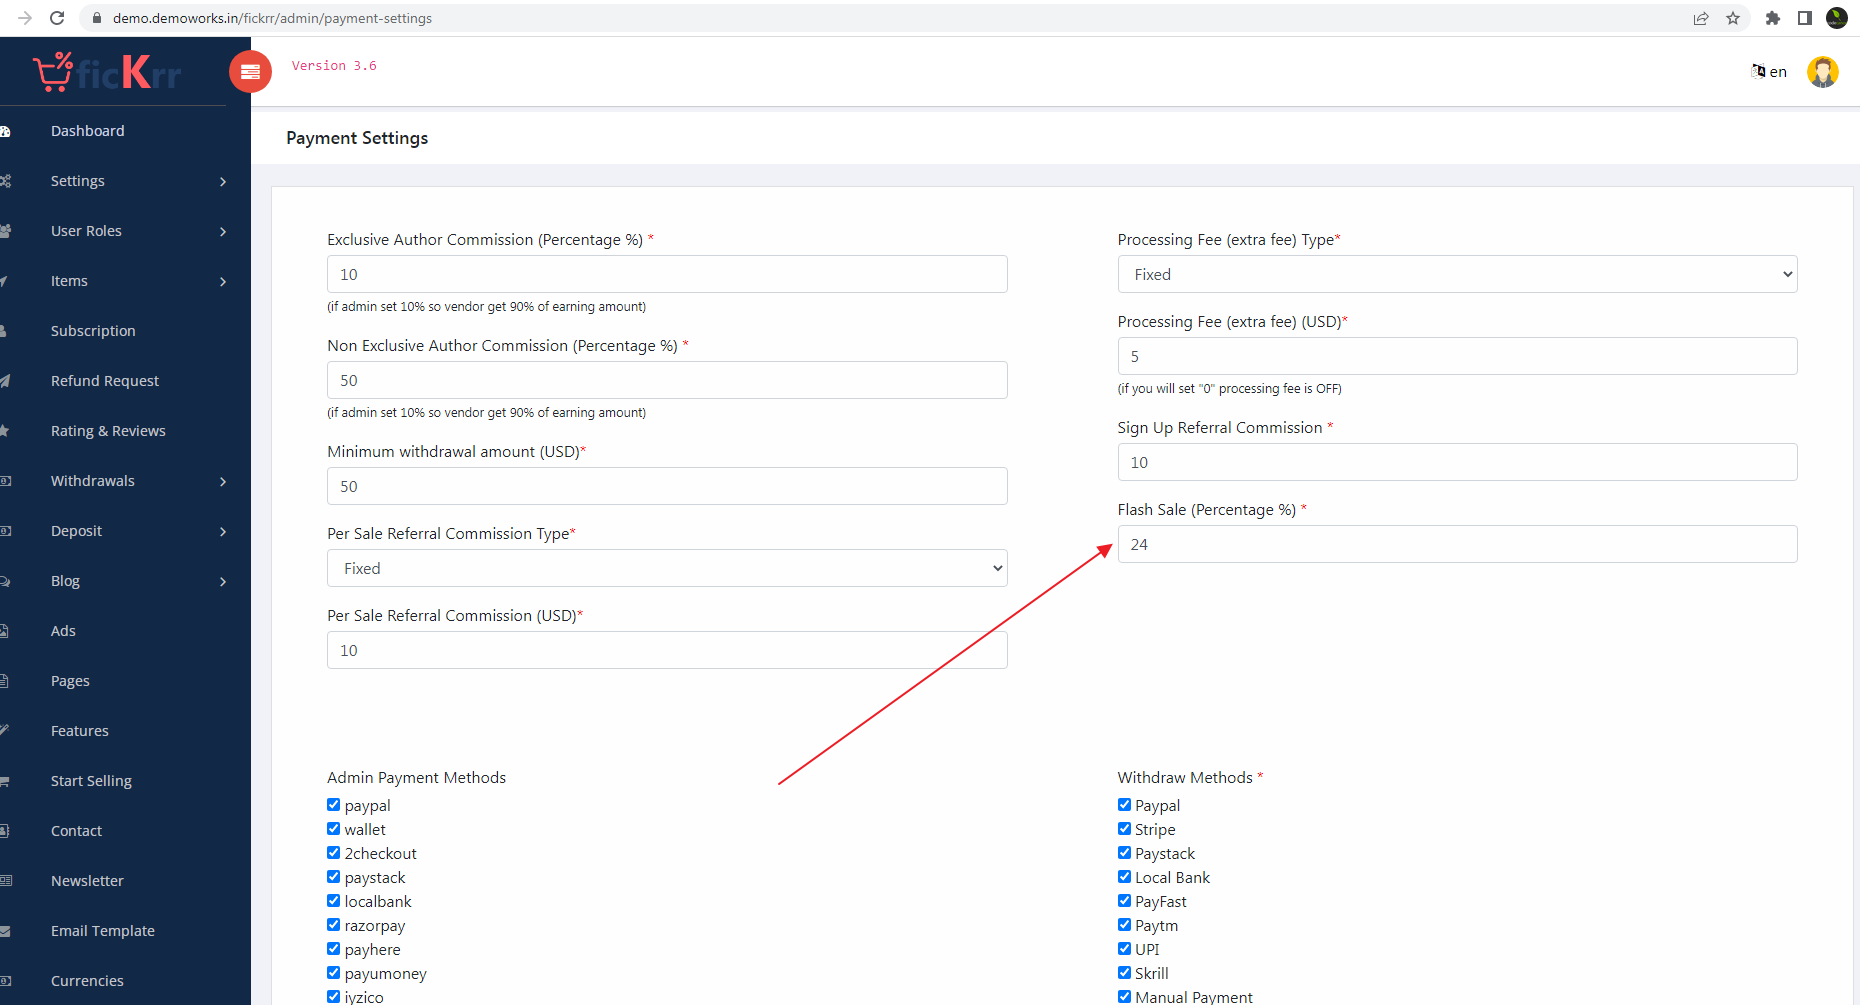Viewport: 1860px width, 1005px height.
Task: Disable the Local Bank withdraw method
Action: tap(1125, 877)
